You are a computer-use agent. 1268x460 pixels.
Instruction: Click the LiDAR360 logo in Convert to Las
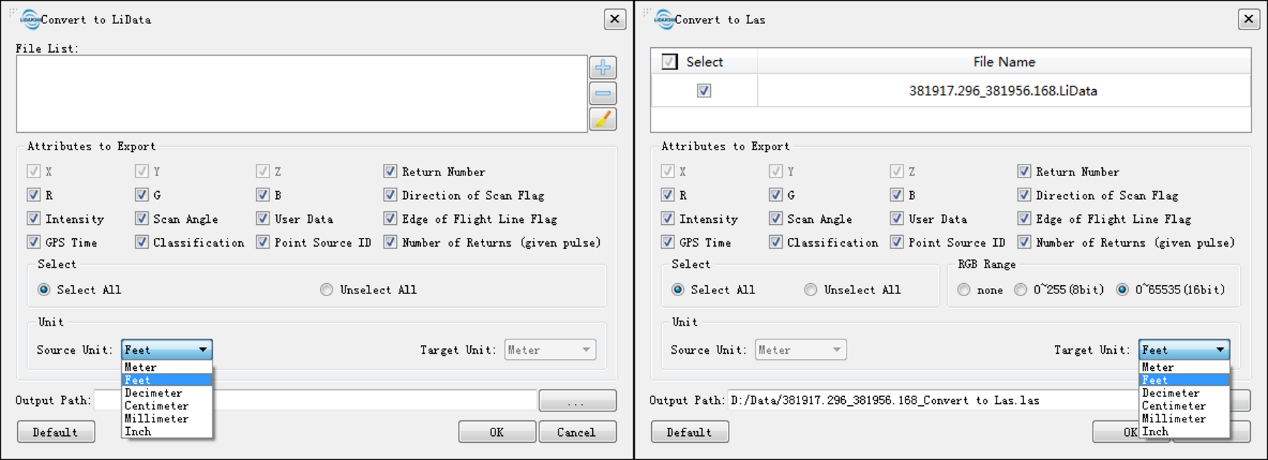click(664, 19)
